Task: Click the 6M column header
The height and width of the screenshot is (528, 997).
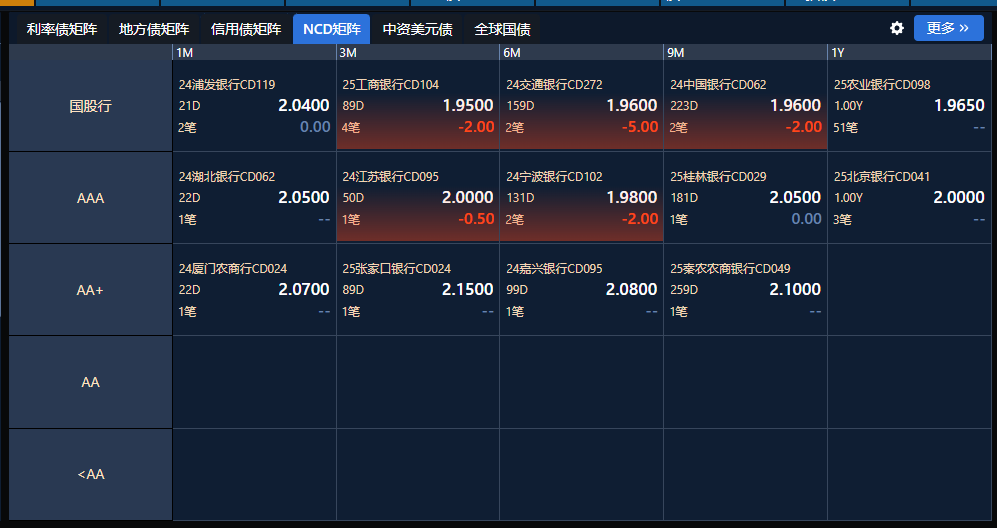Action: click(582, 52)
